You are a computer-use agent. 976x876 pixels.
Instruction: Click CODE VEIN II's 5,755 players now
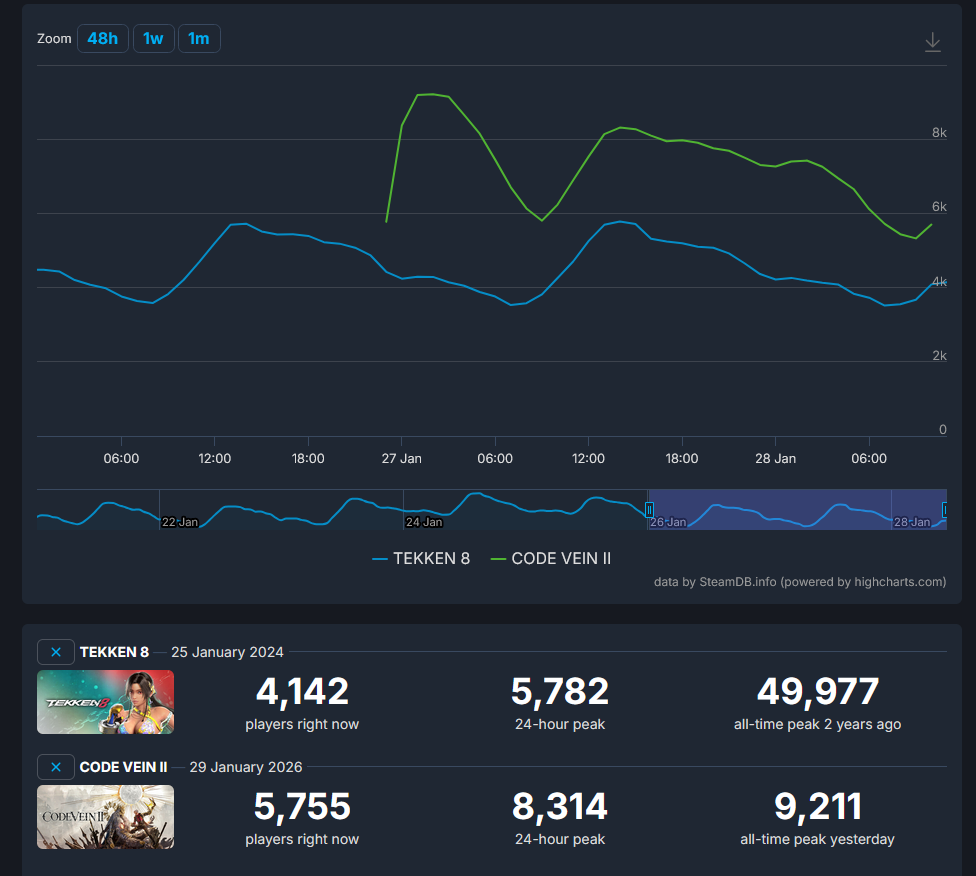(x=303, y=807)
